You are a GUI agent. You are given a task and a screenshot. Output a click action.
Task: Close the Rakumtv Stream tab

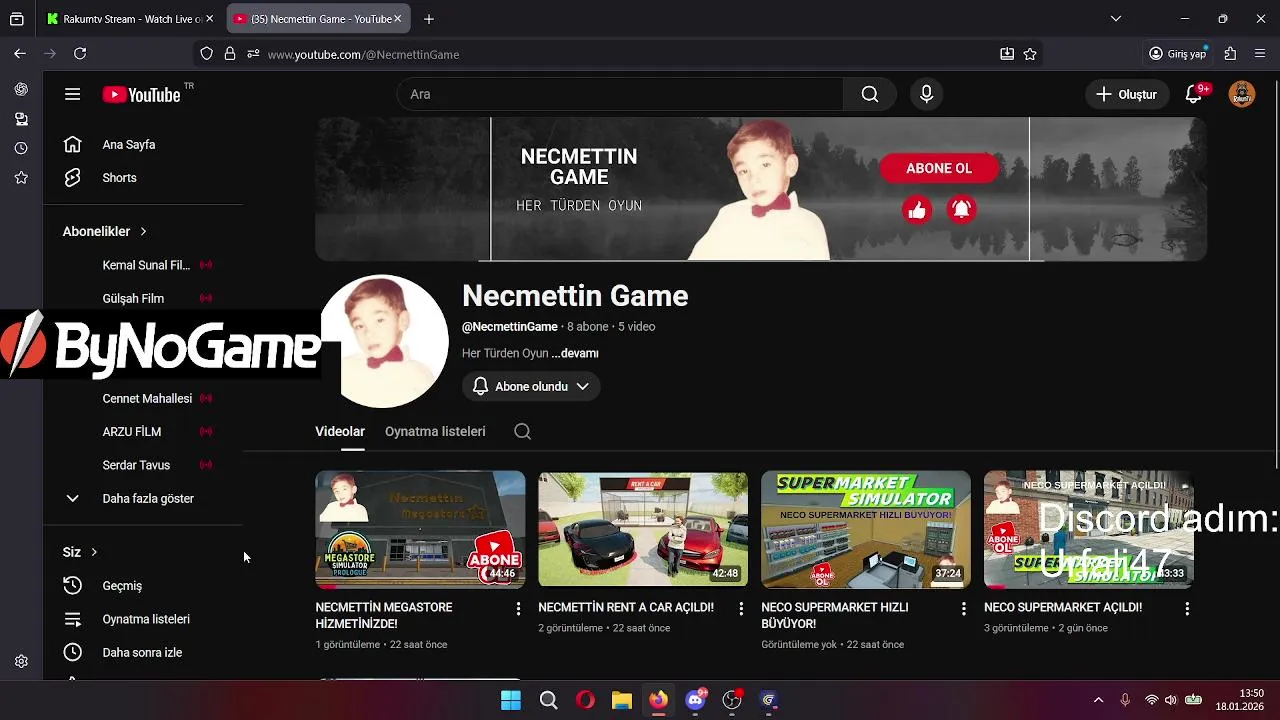point(209,19)
